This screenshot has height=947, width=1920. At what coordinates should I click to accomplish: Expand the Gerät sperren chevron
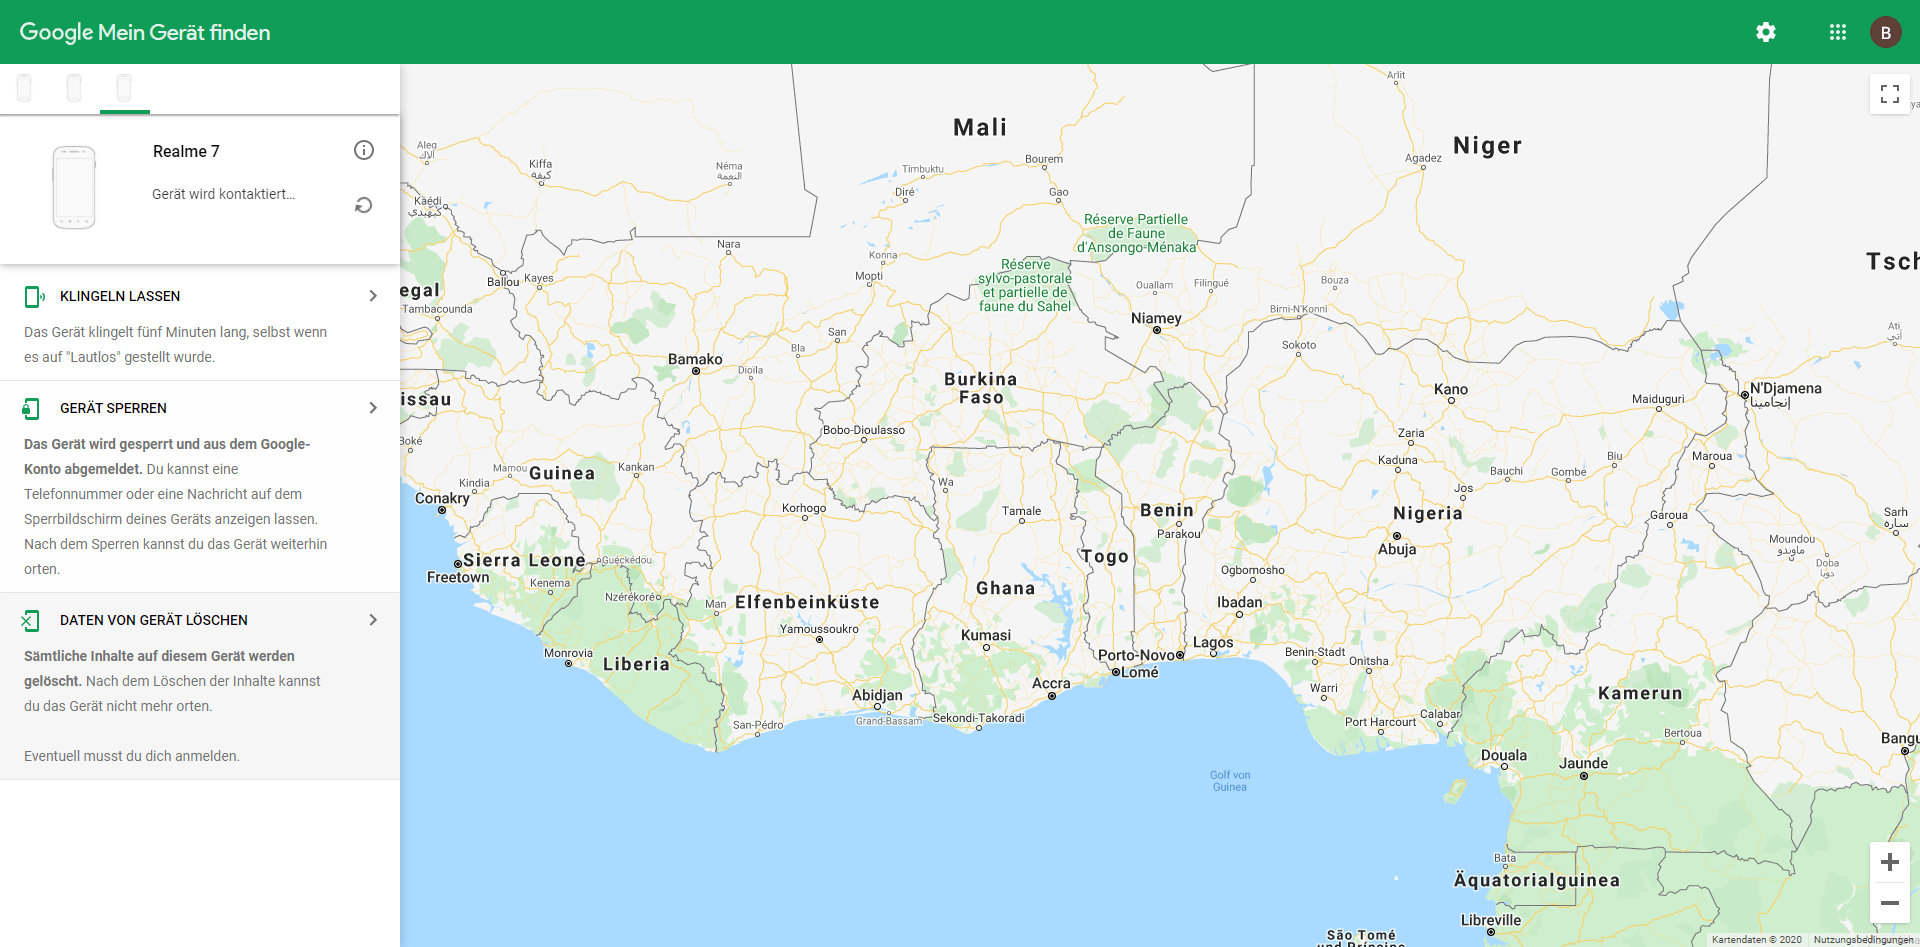click(373, 408)
